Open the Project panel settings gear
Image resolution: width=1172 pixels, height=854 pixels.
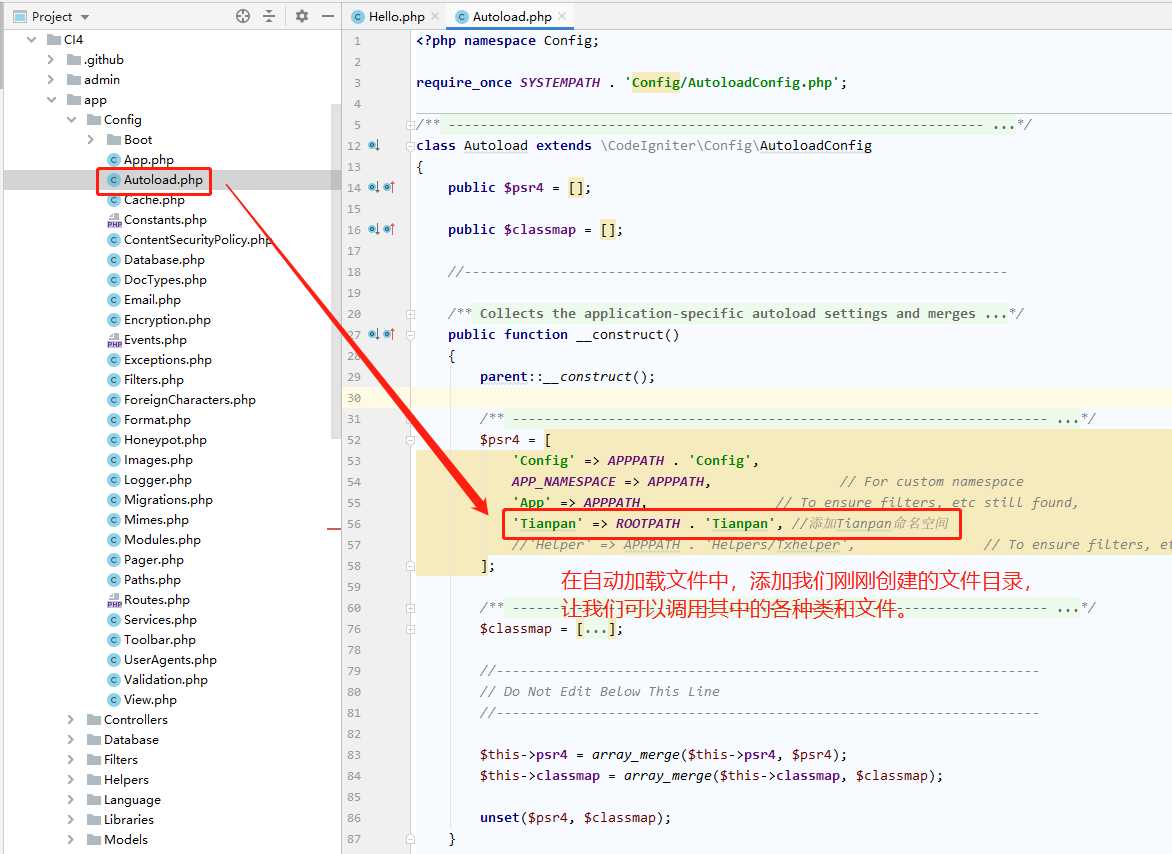[302, 16]
